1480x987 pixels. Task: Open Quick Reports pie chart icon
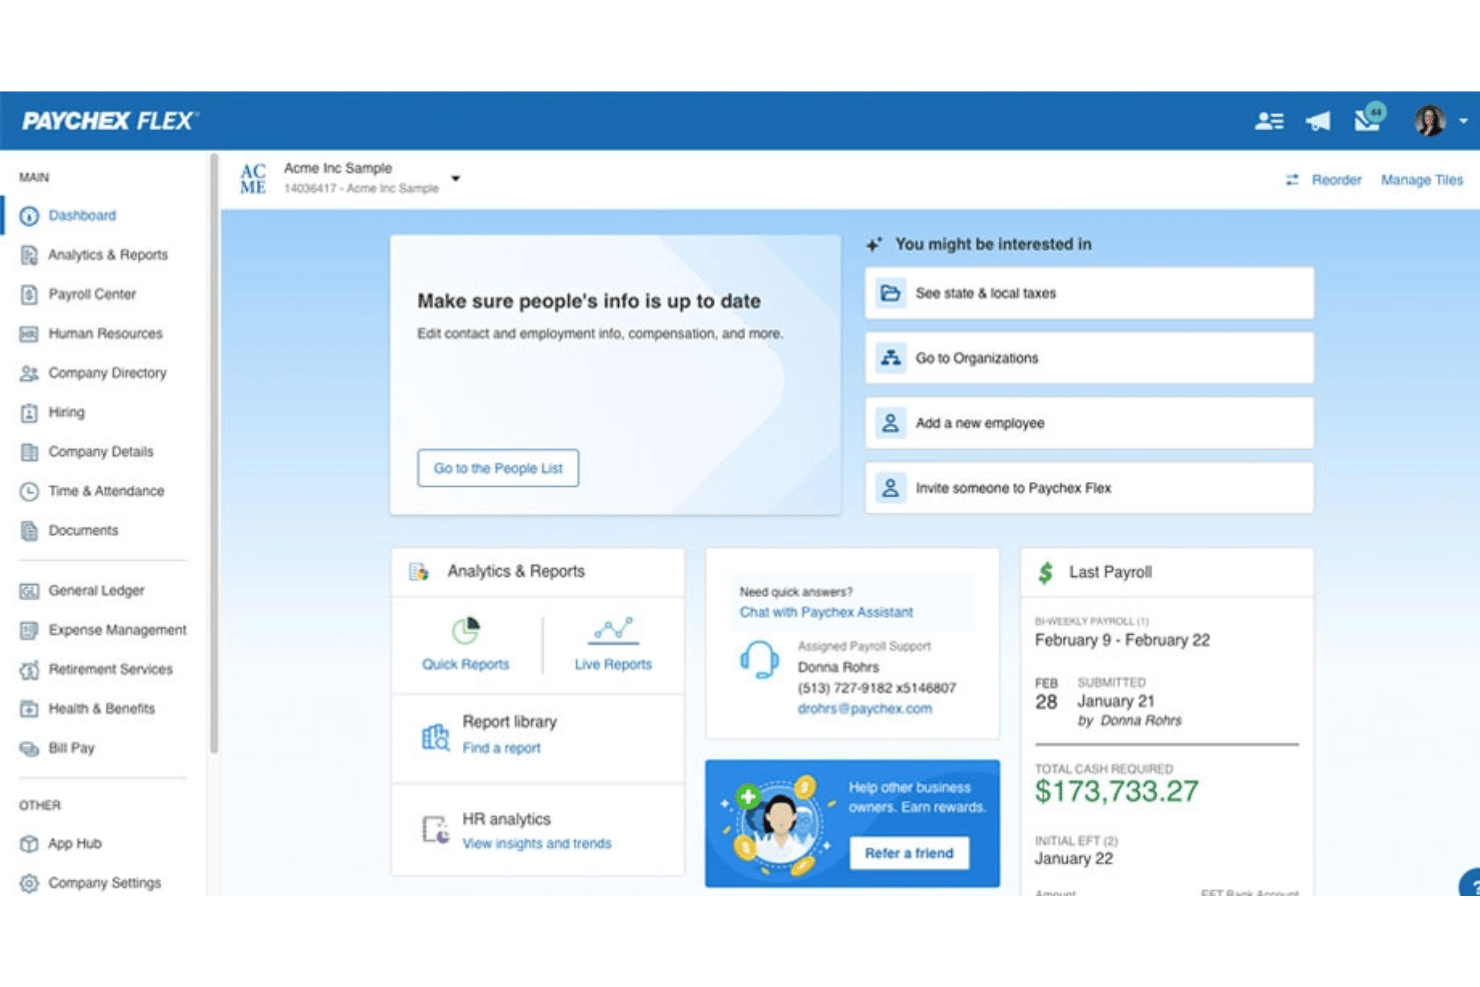coord(465,630)
